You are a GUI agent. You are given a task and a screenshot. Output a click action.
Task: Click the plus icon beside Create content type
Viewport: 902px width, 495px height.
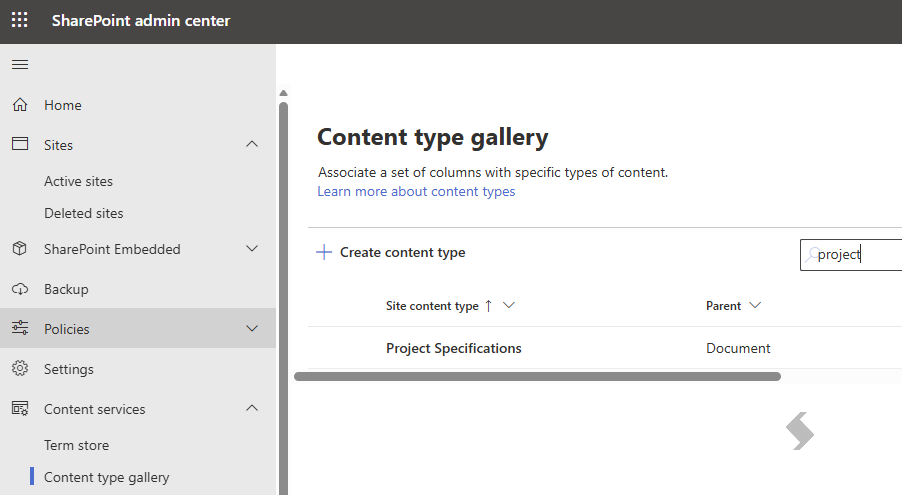(324, 252)
